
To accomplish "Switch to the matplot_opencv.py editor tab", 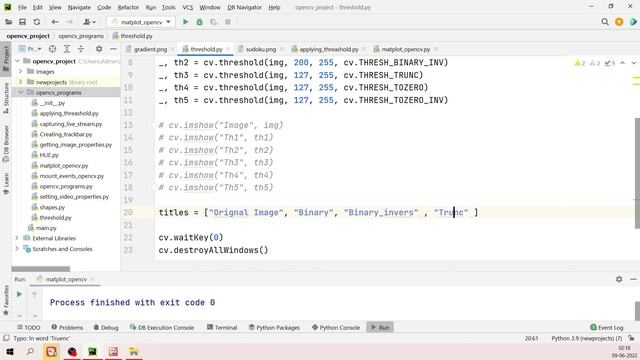I will click(405, 49).
